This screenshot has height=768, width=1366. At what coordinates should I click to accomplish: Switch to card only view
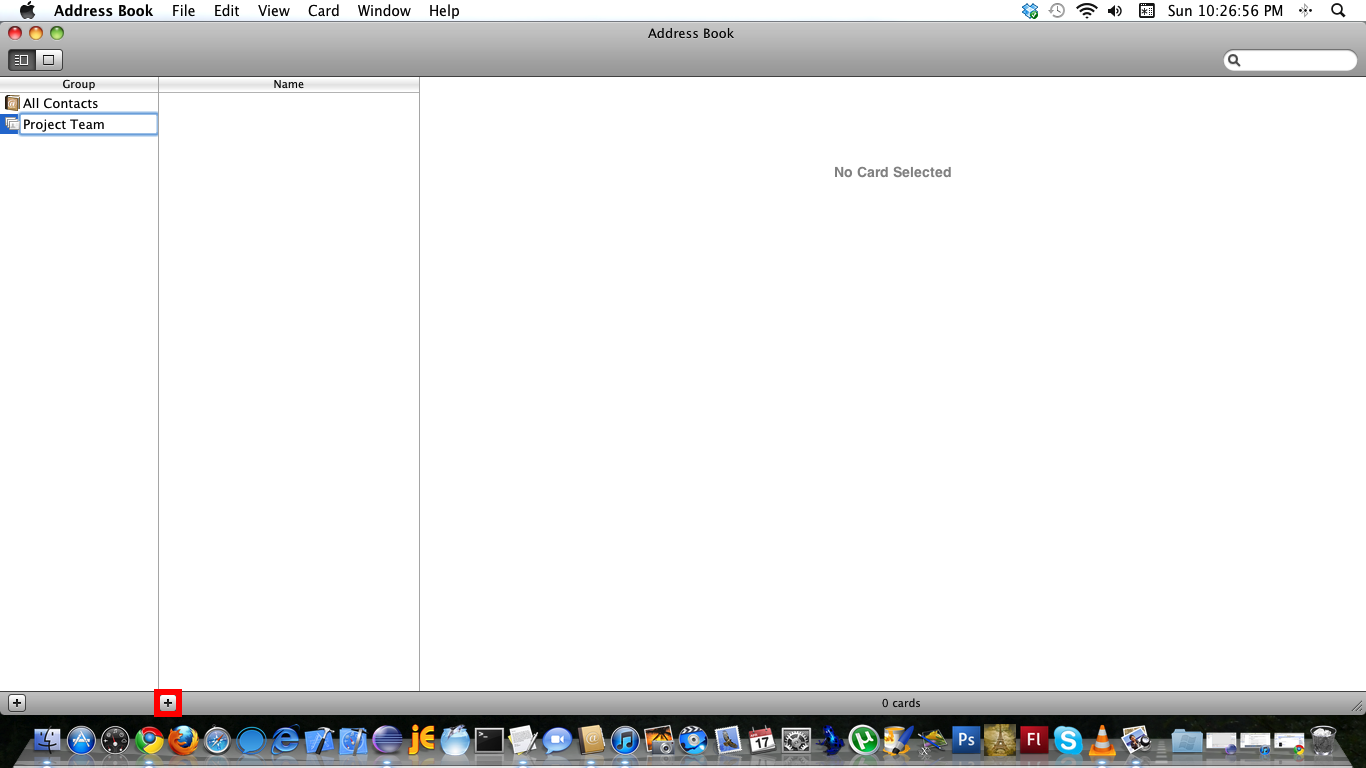[48, 60]
